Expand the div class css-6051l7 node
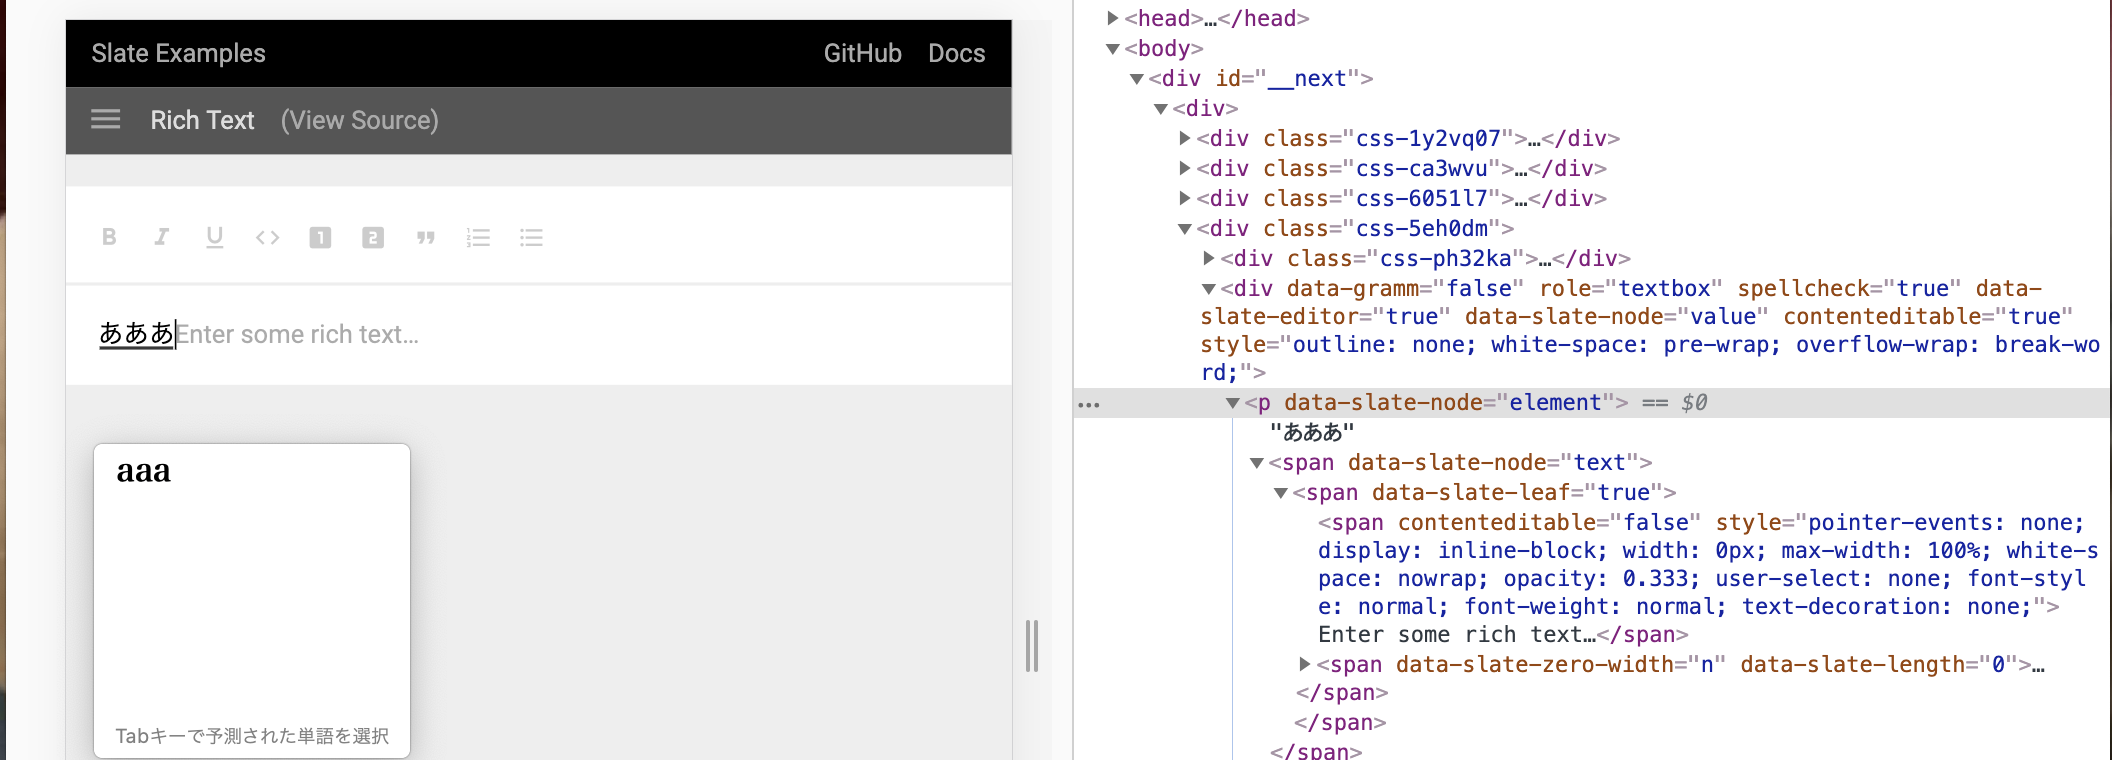The height and width of the screenshot is (760, 2112). [1184, 198]
